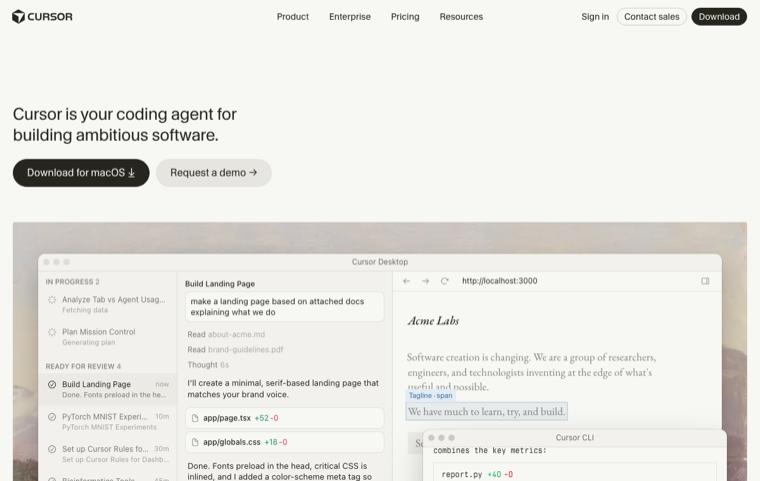Toggle the side panel icon in browser toolbar
This screenshot has height=481, width=760.
click(x=705, y=281)
